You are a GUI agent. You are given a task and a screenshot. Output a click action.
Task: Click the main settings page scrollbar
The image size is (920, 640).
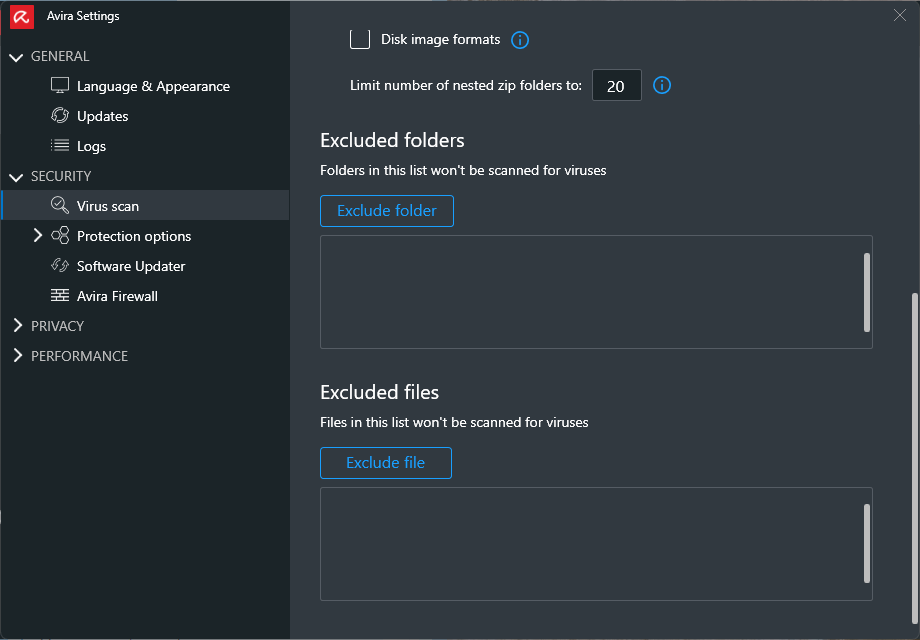pyautogui.click(x=915, y=458)
